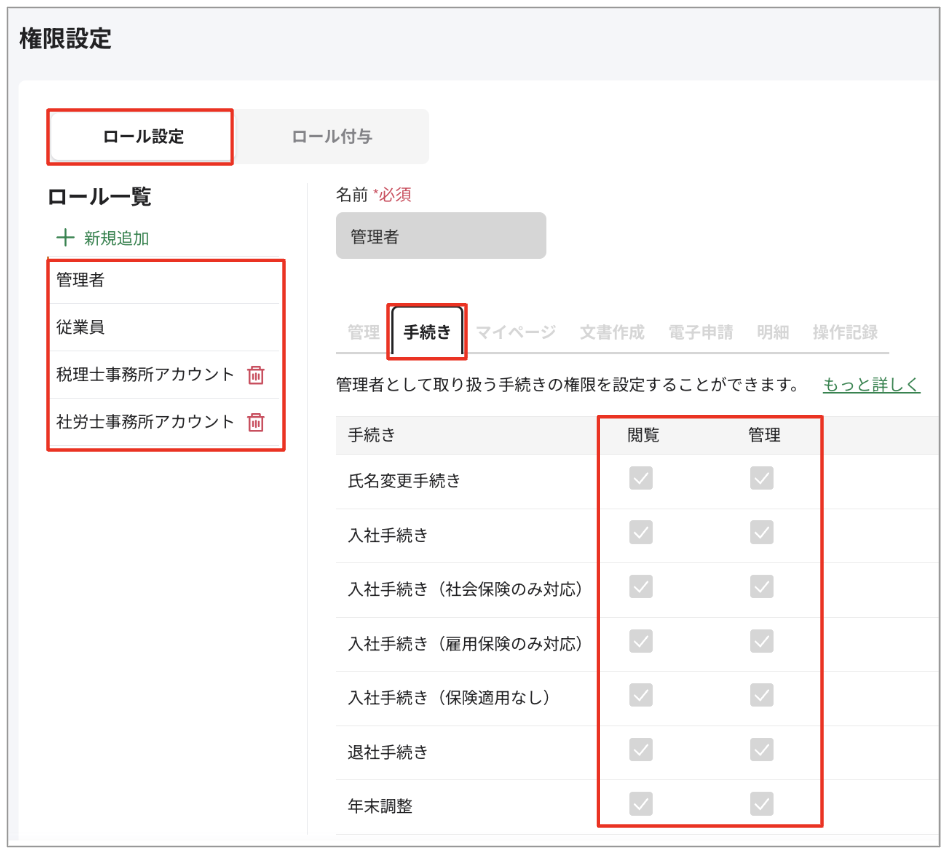This screenshot has height=856, width=952.
Task: Open the マイページ permission tab
Action: 515,332
